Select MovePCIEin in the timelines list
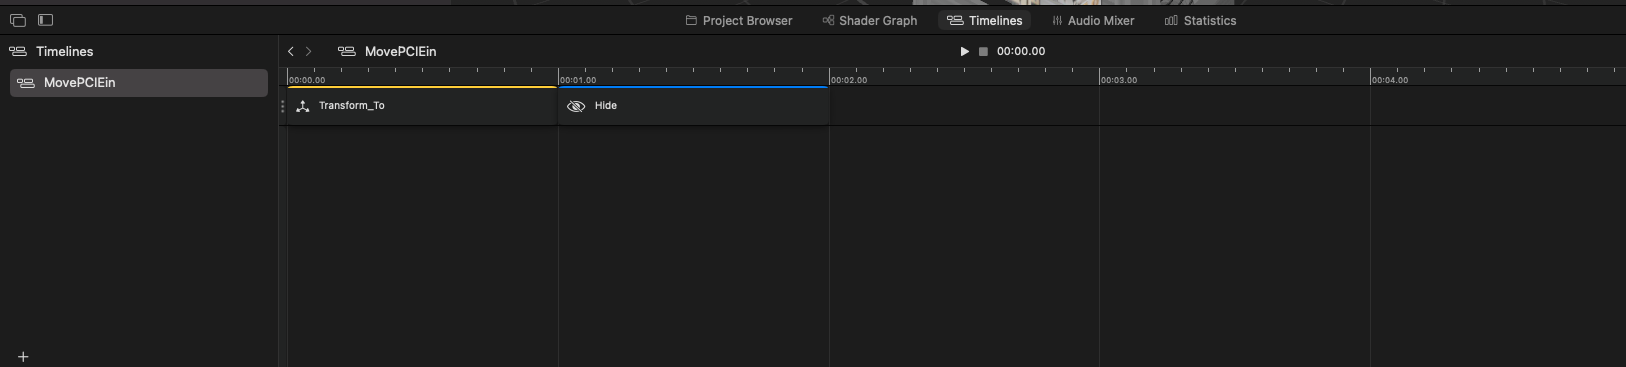The image size is (1626, 367). coord(139,83)
